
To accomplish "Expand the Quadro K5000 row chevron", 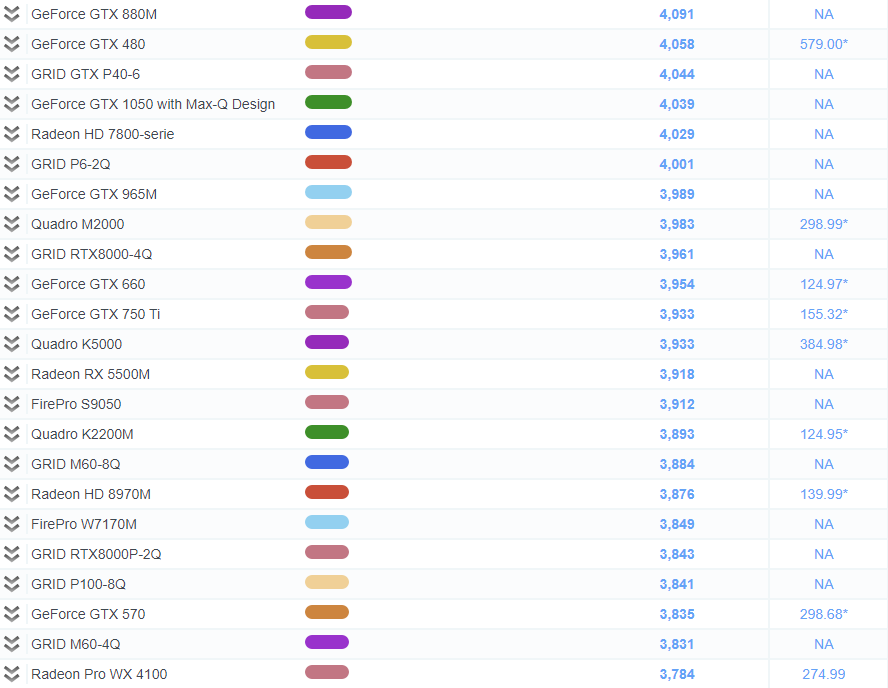I will pos(11,344).
